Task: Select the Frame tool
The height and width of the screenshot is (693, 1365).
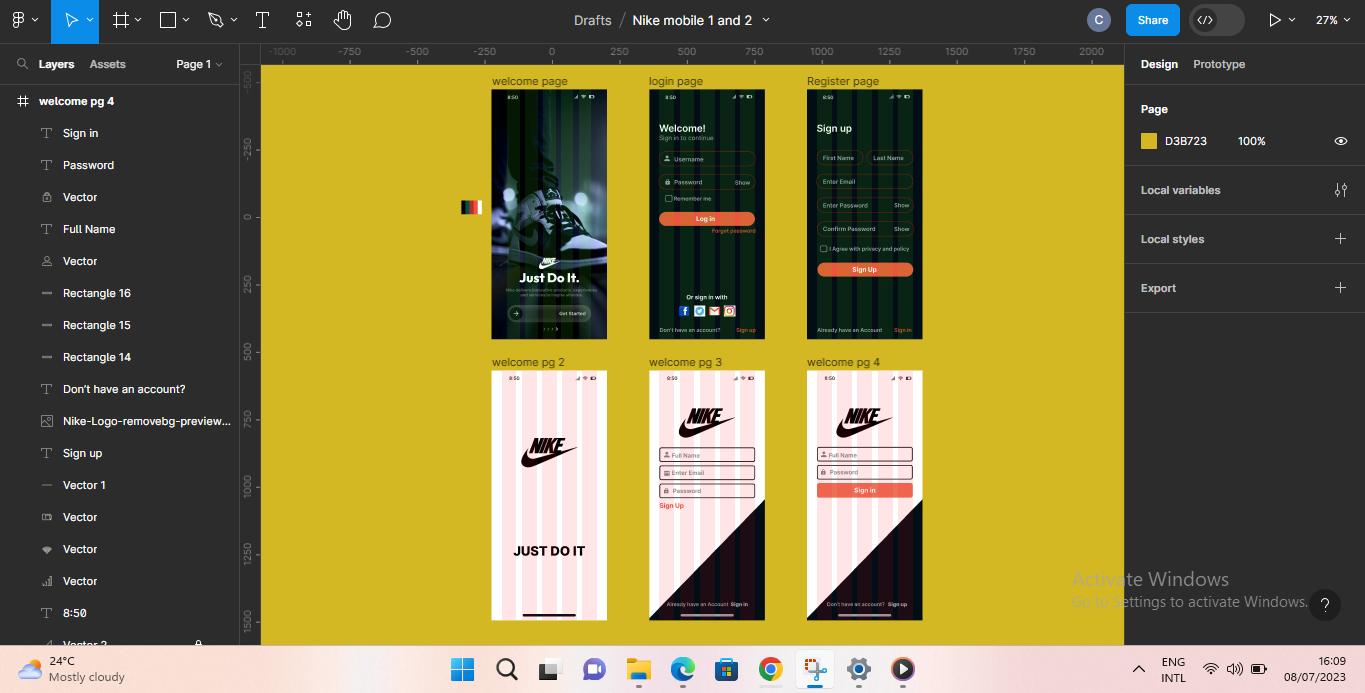Action: [x=121, y=20]
